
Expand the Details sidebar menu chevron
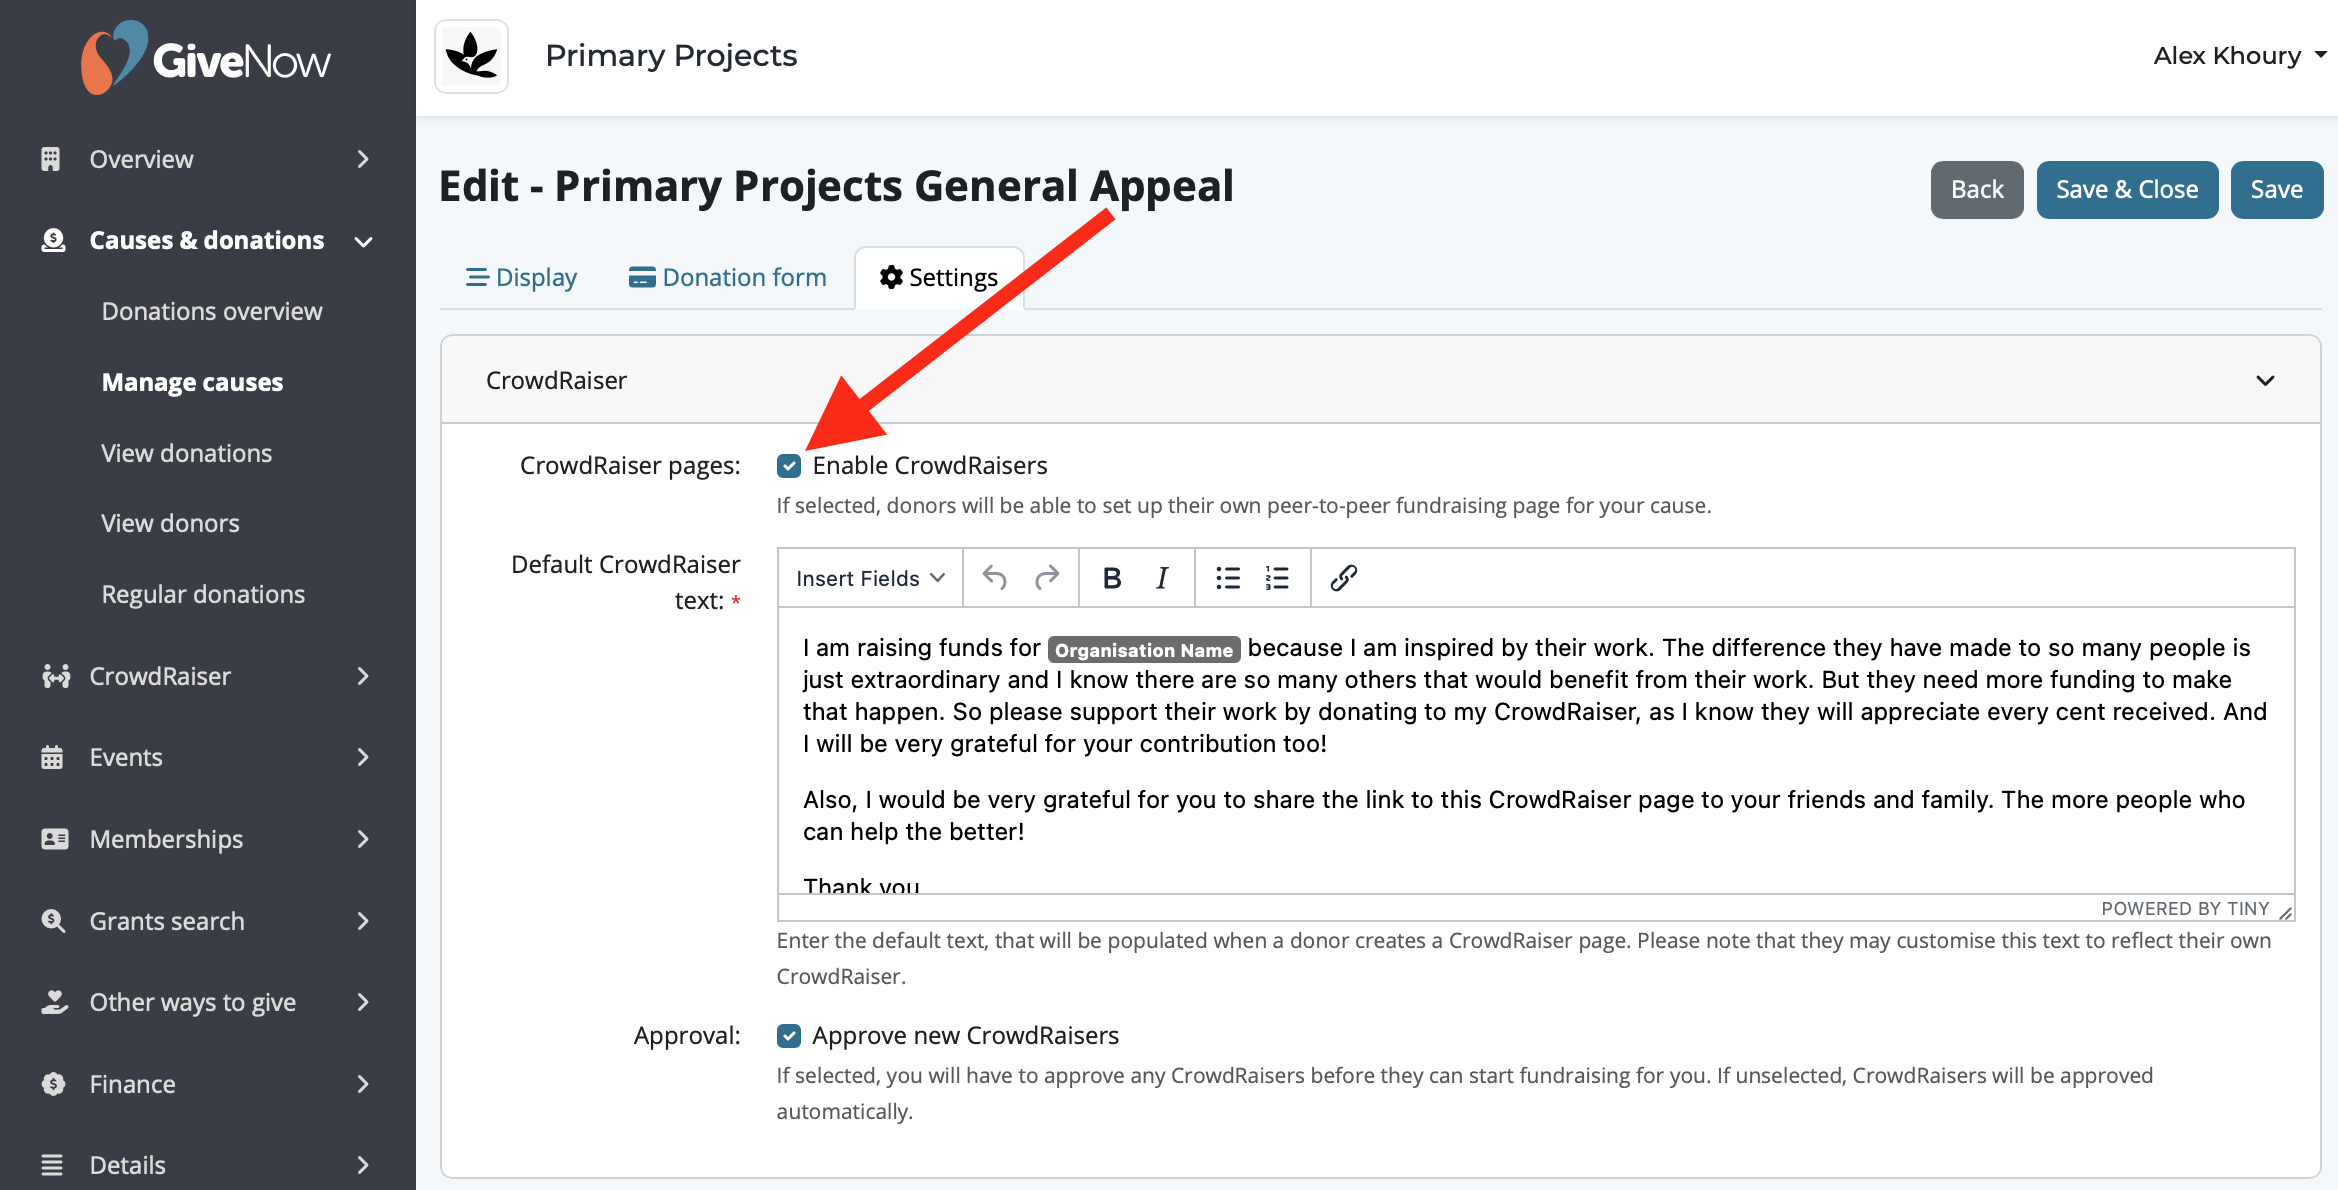(x=363, y=1165)
